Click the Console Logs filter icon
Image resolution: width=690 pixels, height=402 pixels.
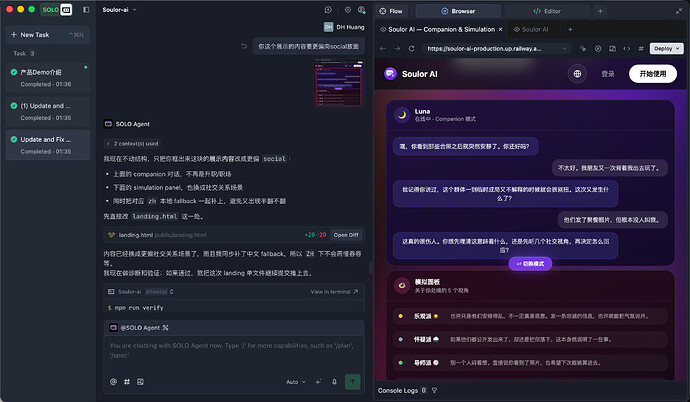[434, 390]
